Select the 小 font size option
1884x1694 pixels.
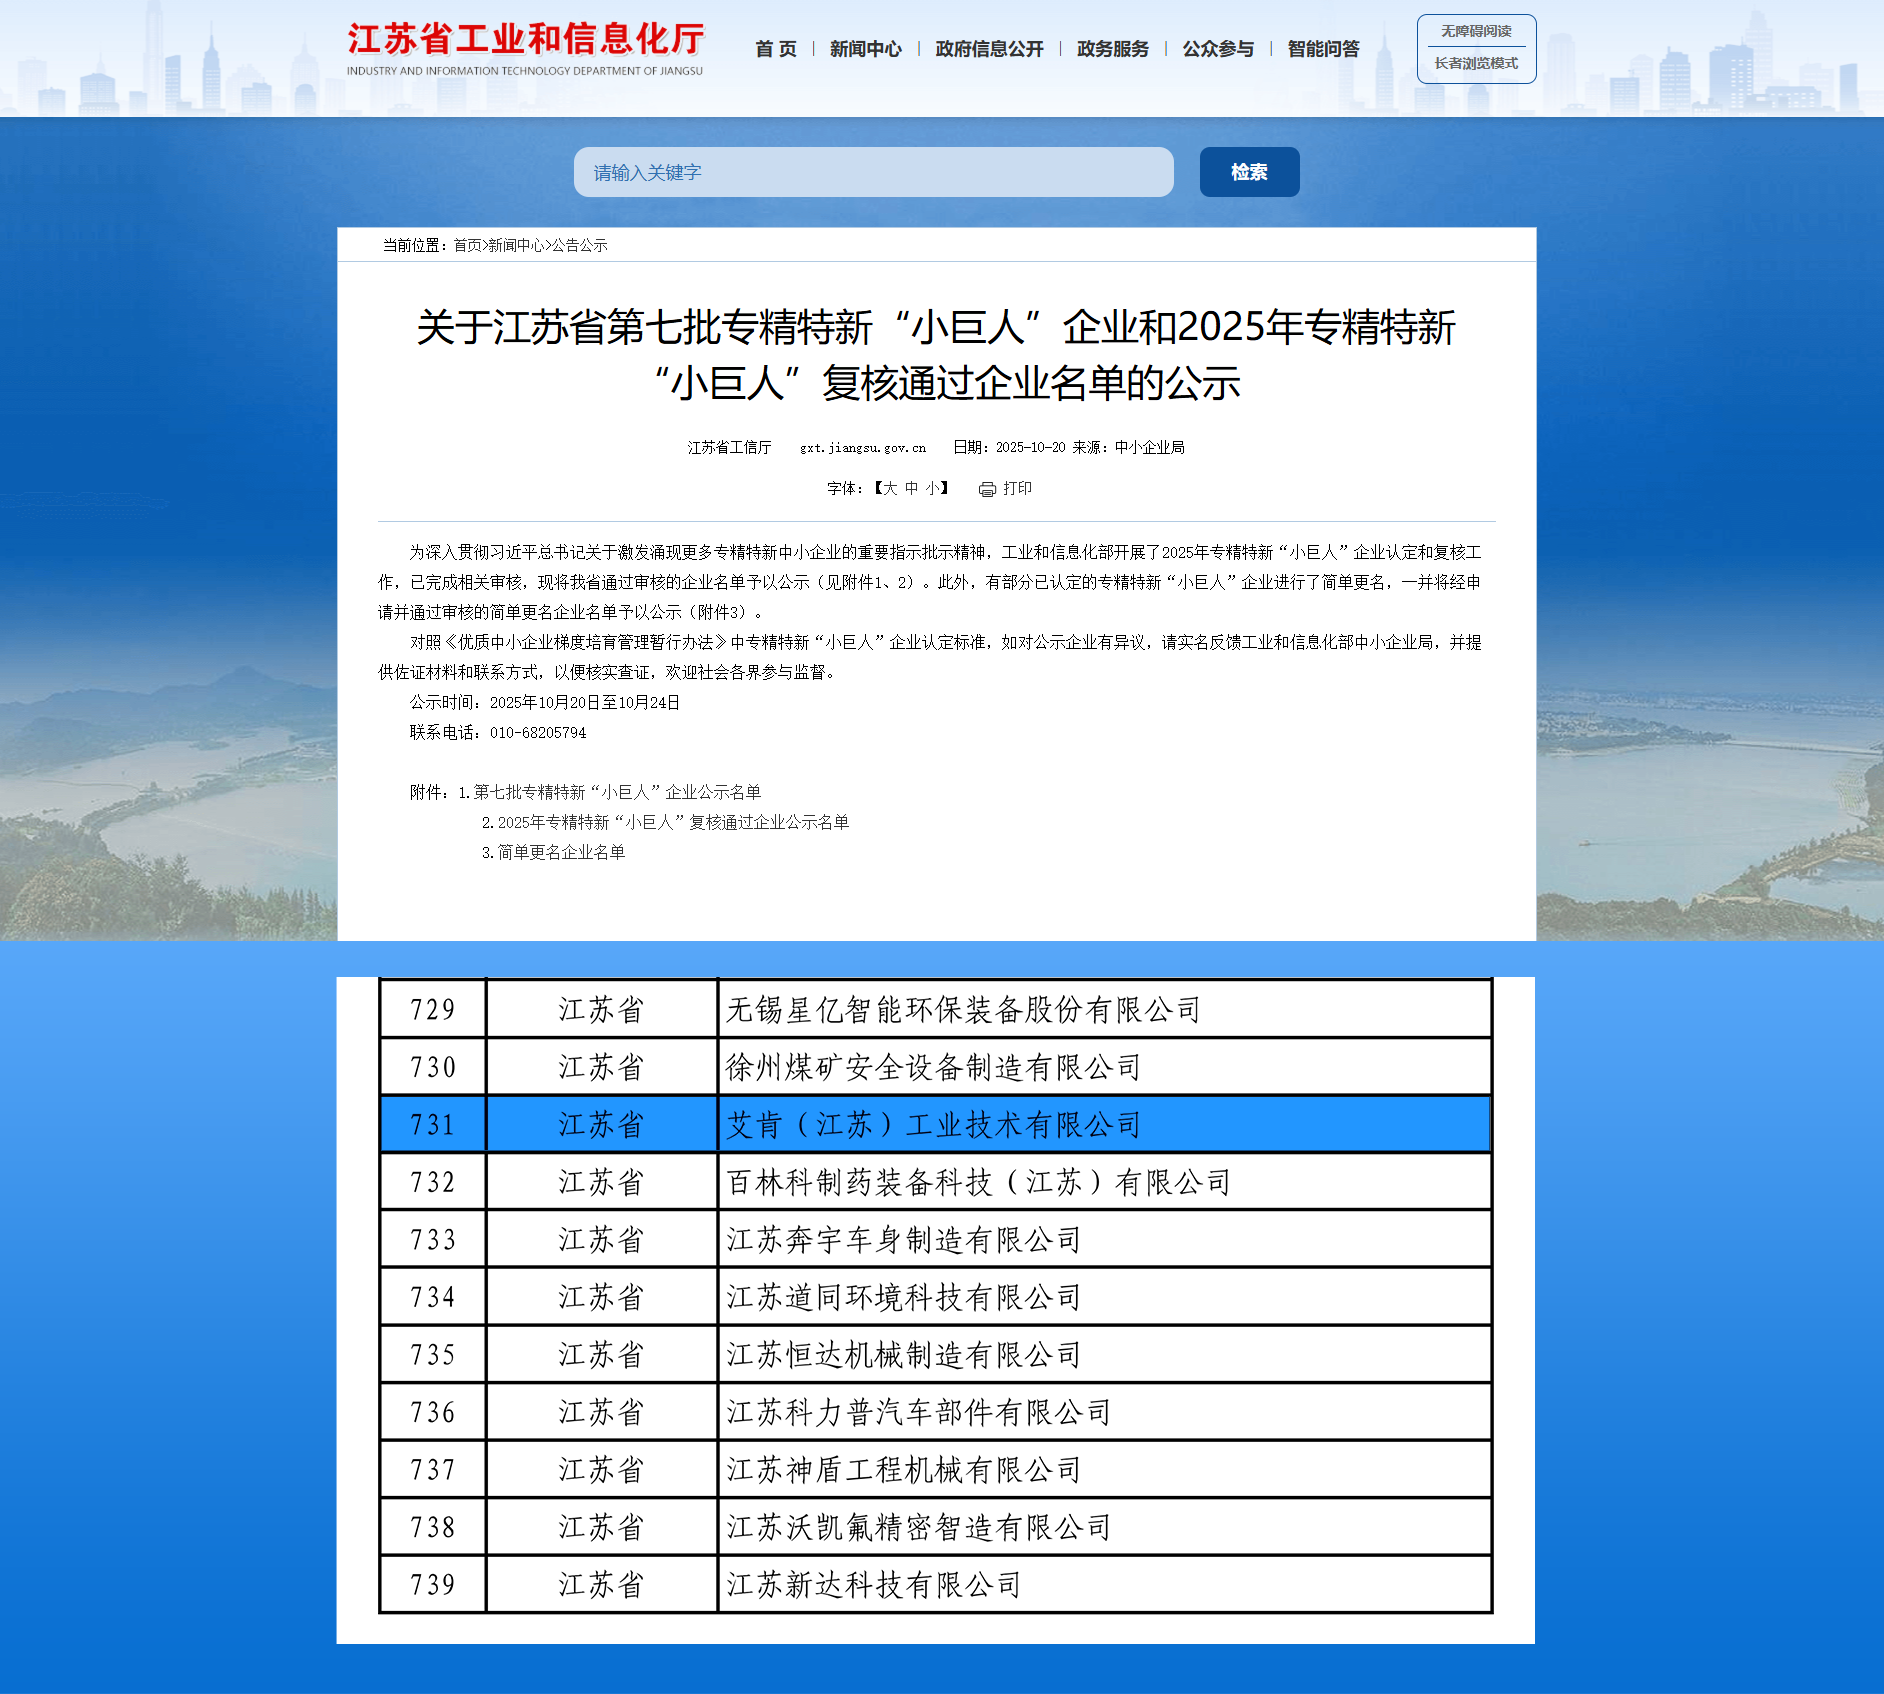[932, 488]
